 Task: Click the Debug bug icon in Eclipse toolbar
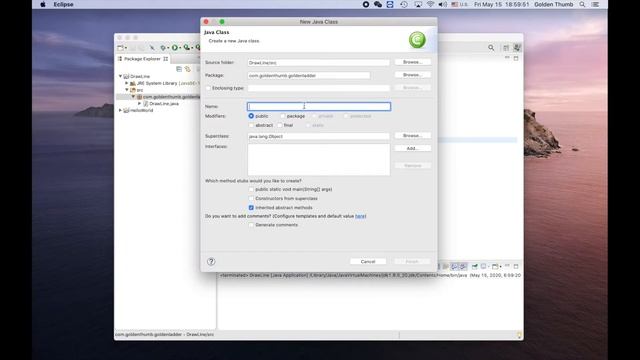tap(163, 48)
